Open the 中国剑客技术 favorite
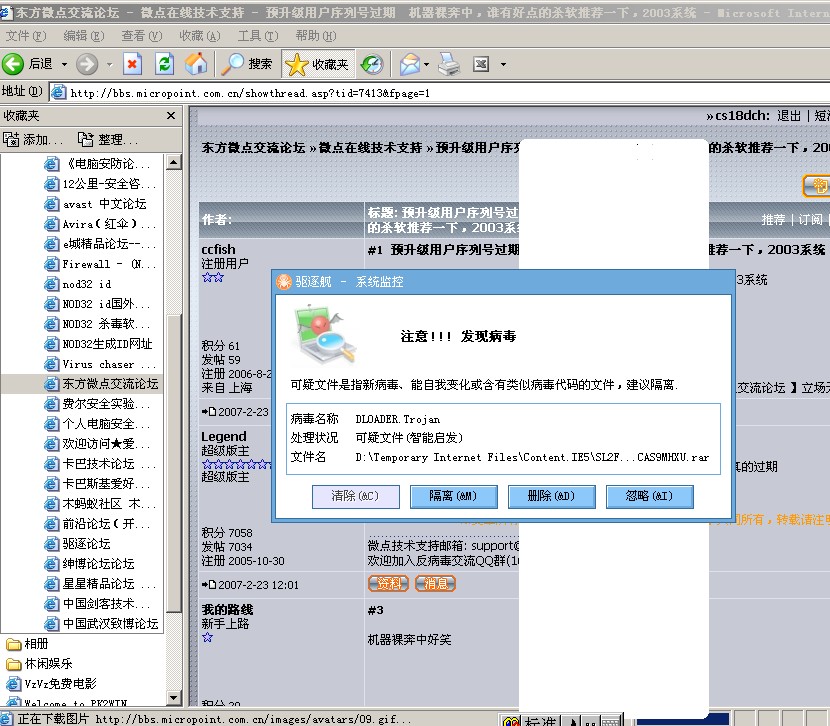 coord(97,604)
